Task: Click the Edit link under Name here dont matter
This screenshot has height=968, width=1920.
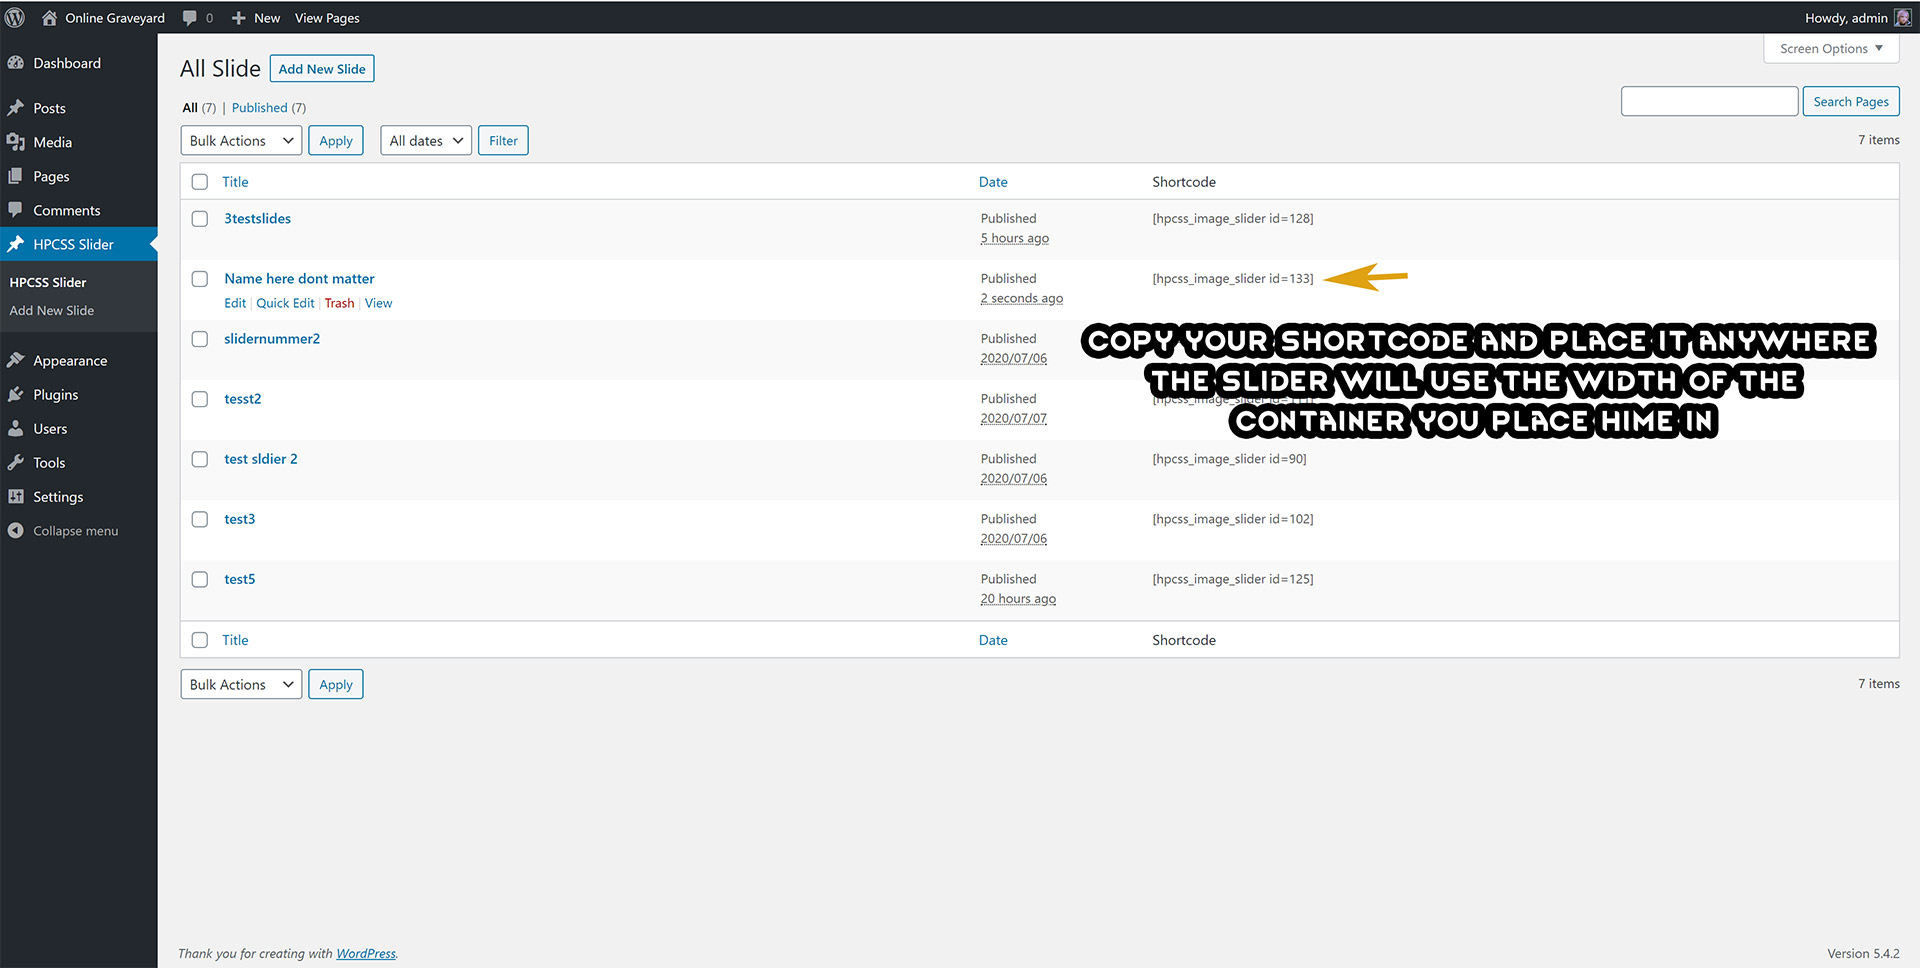Action: (235, 303)
